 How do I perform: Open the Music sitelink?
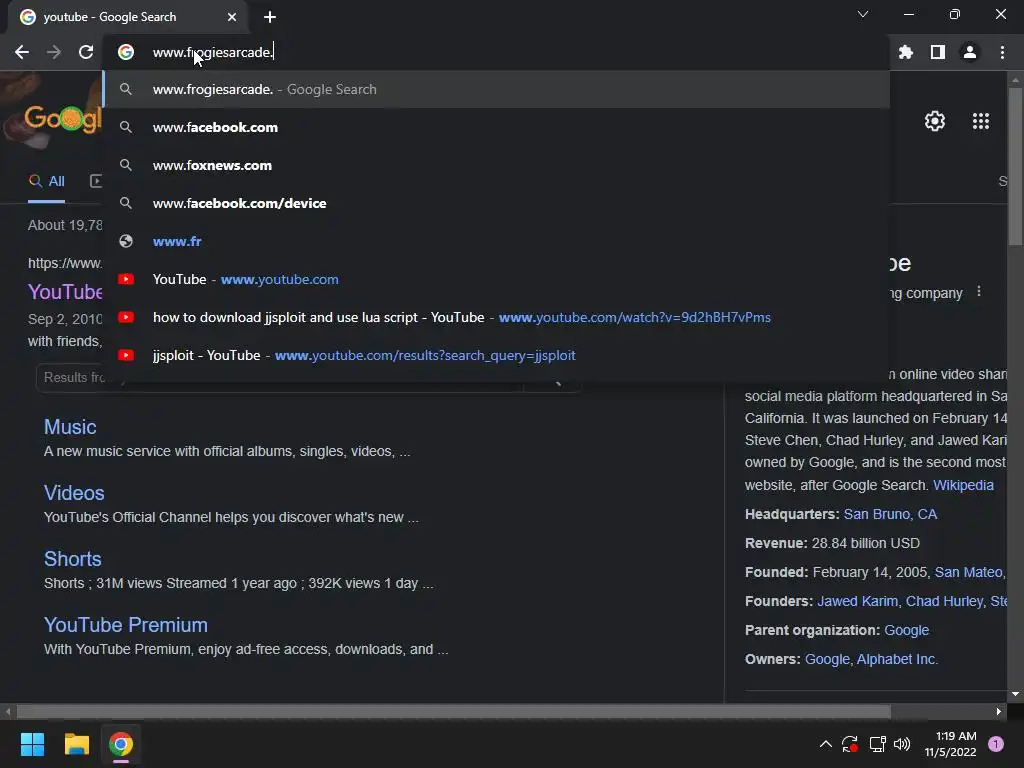(70, 427)
